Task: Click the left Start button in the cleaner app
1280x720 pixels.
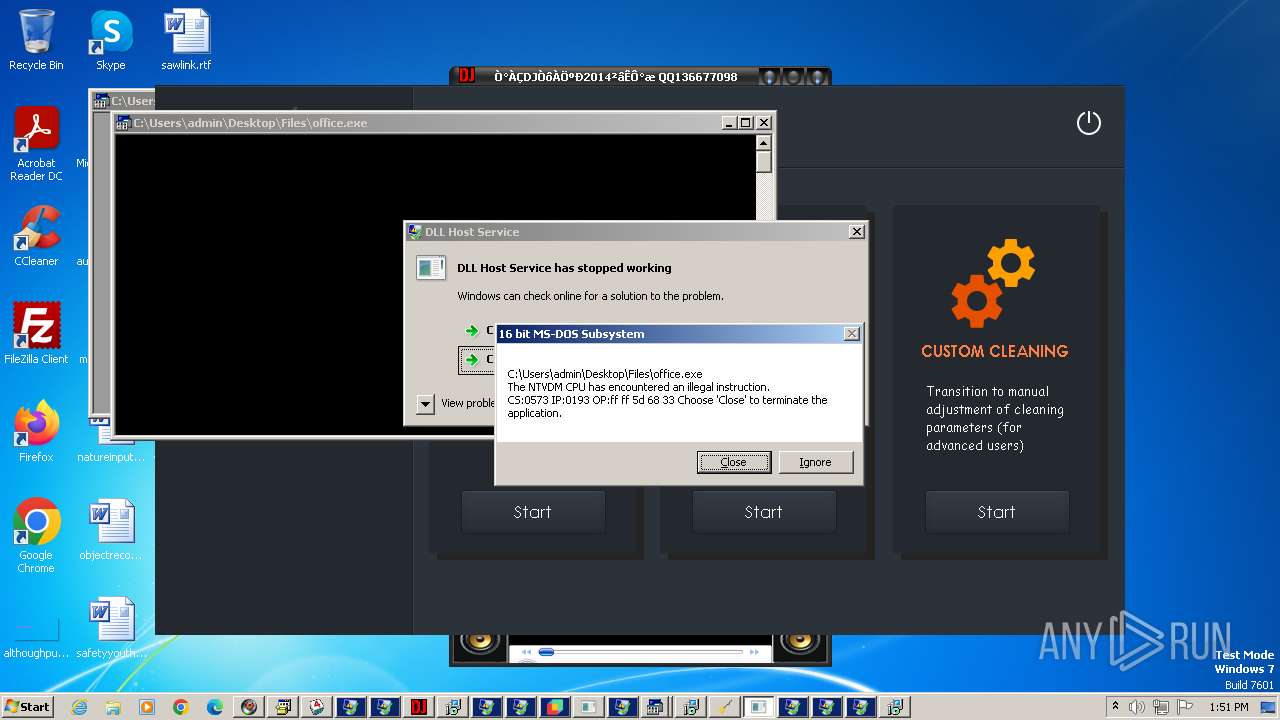Action: click(x=532, y=512)
